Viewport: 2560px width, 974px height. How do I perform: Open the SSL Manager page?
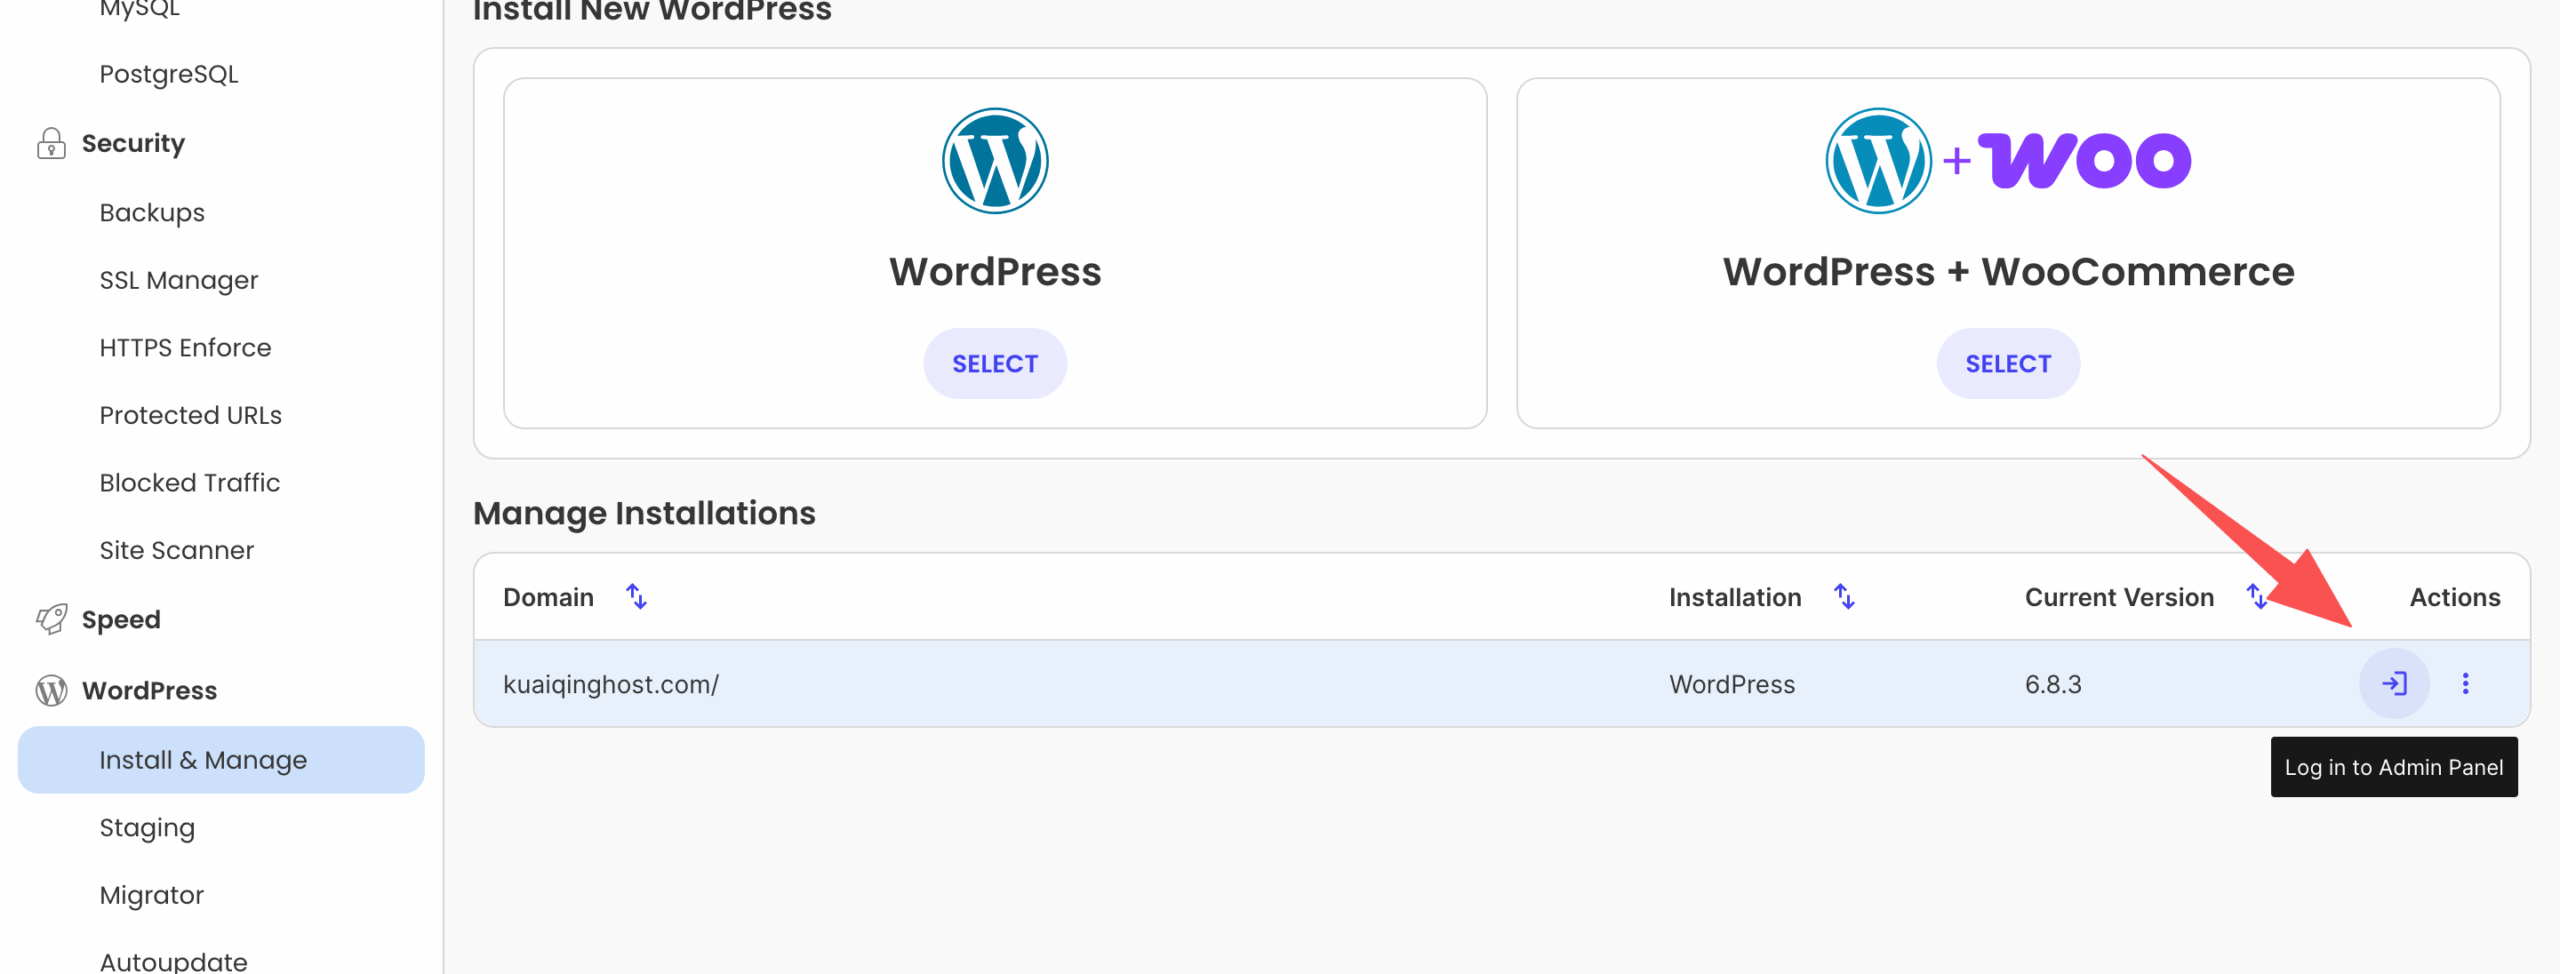pyautogui.click(x=178, y=280)
